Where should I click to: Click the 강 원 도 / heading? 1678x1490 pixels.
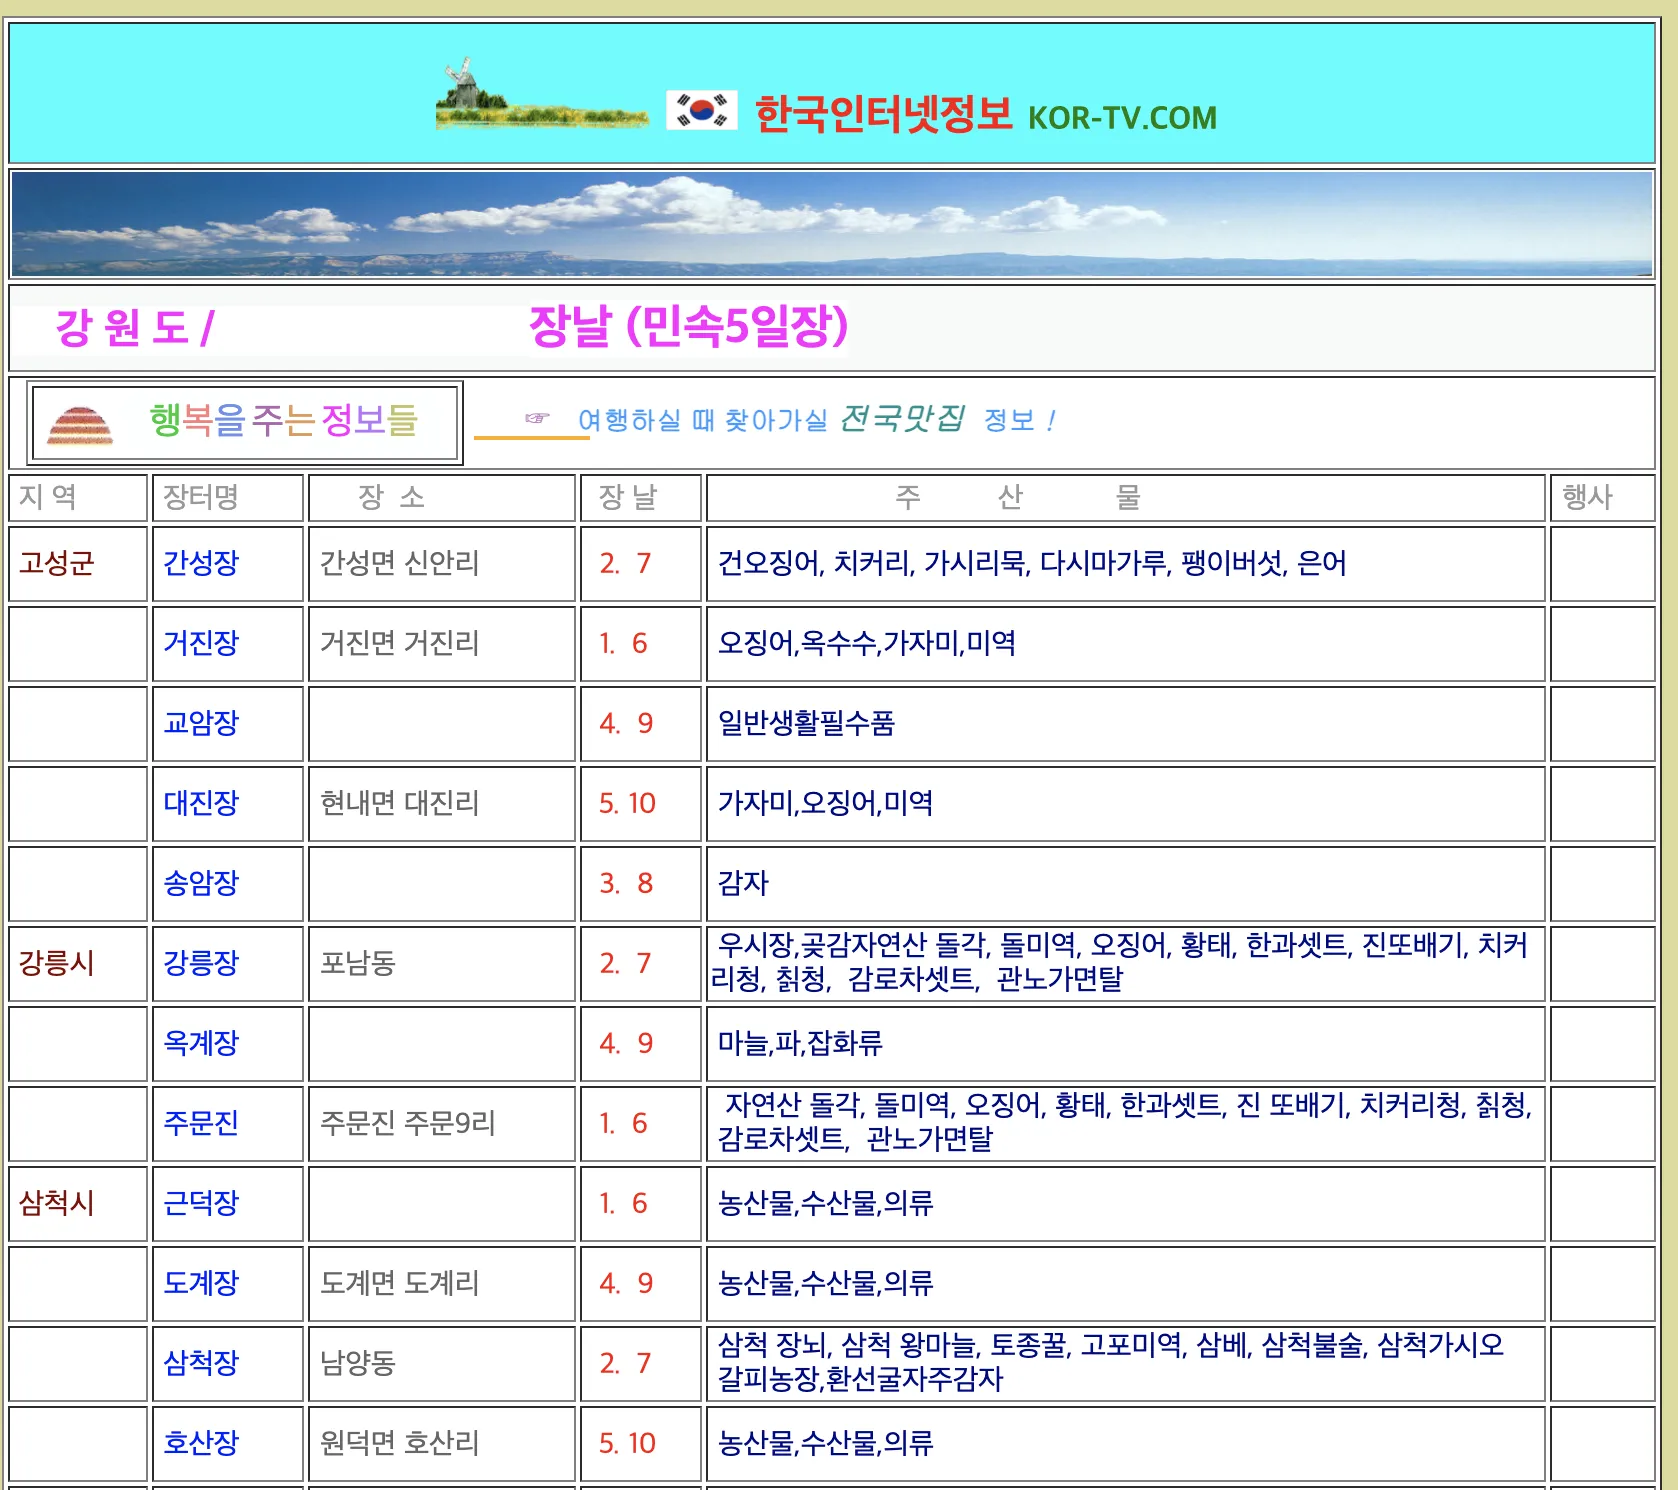pyautogui.click(x=135, y=328)
